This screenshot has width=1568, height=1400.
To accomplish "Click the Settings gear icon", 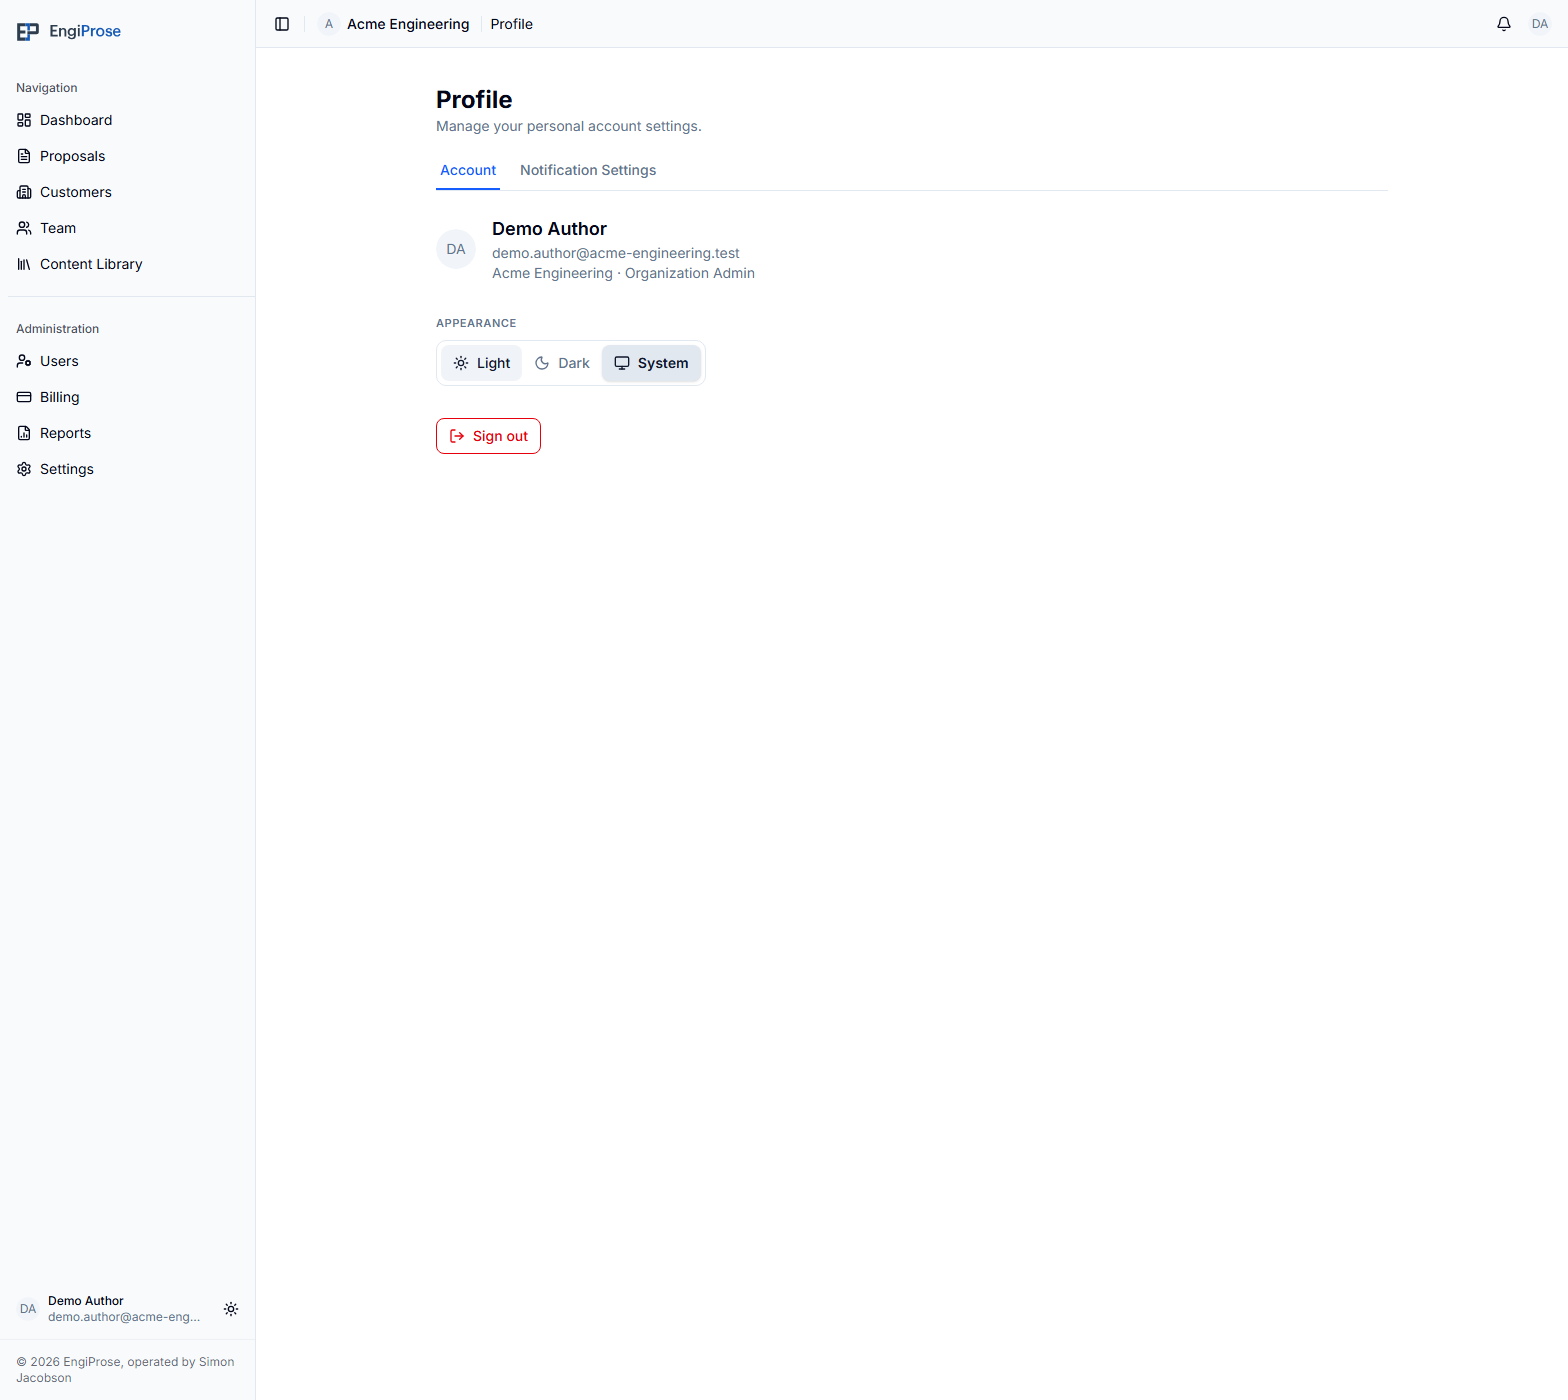I will (x=24, y=469).
